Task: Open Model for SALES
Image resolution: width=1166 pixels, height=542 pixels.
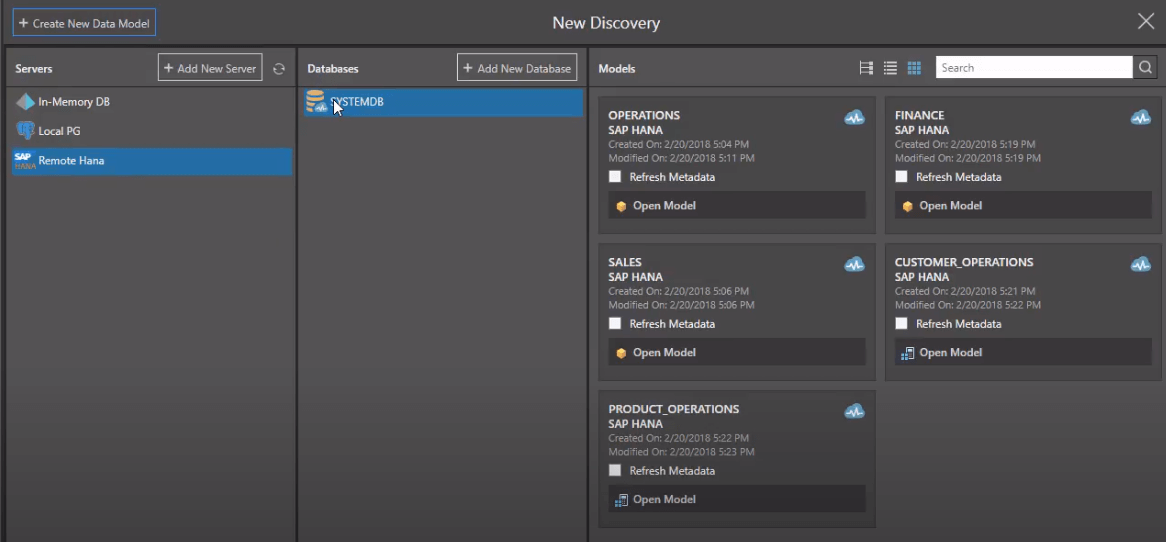Action: coord(736,352)
